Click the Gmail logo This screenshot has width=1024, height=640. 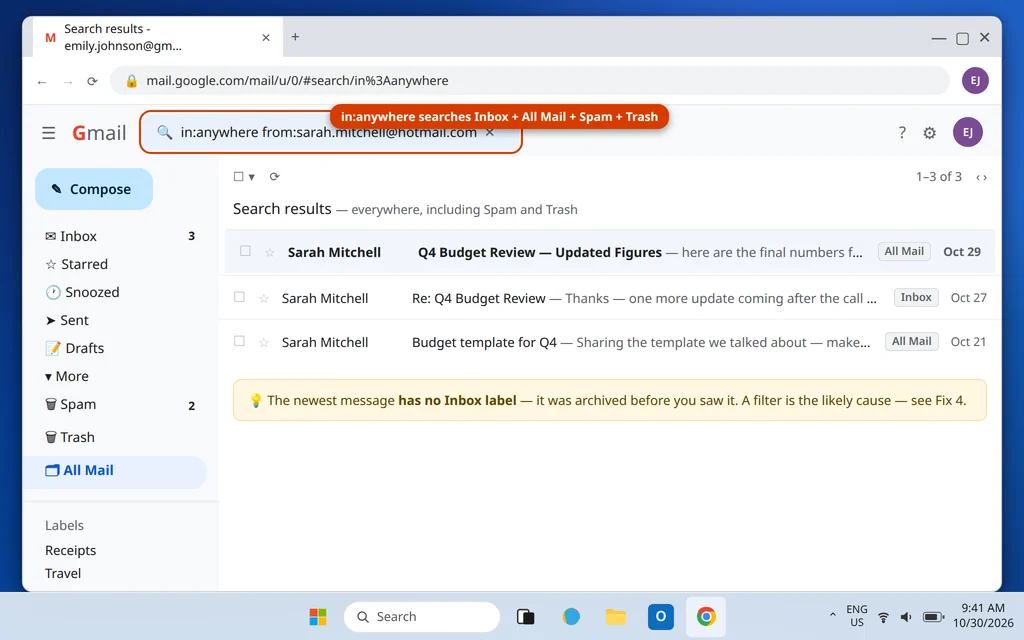click(99, 133)
